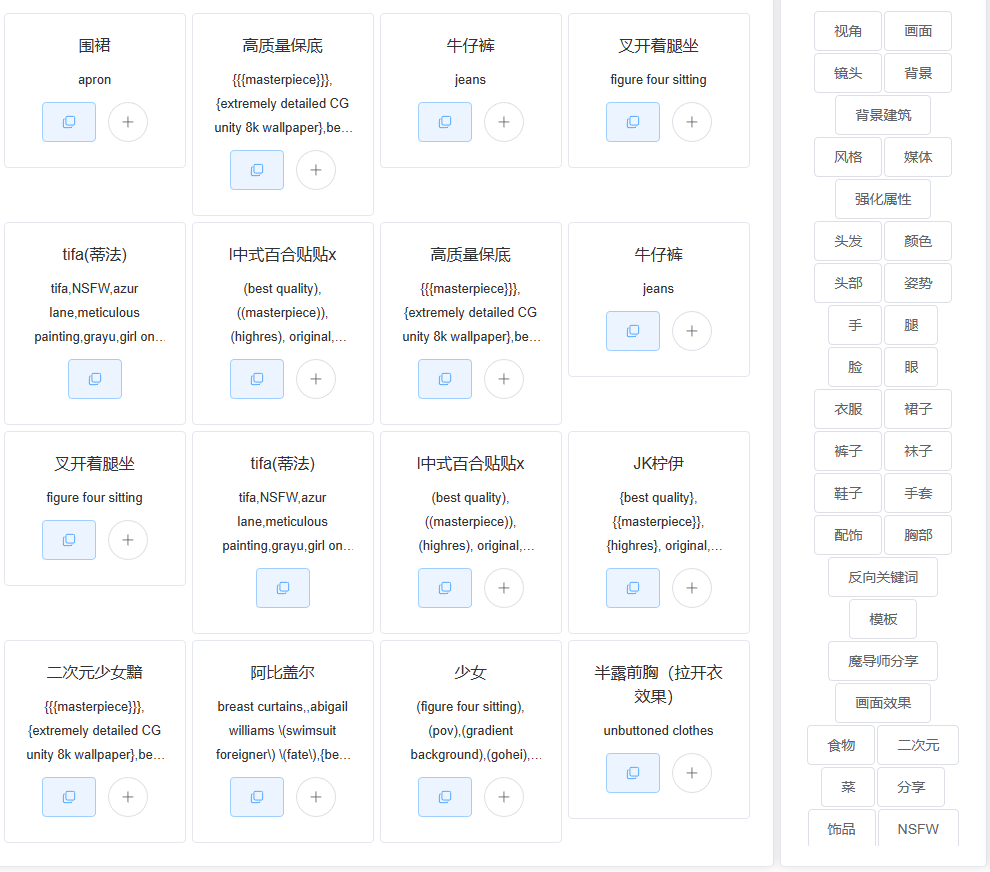Open the 魔导师分享 section

[883, 661]
